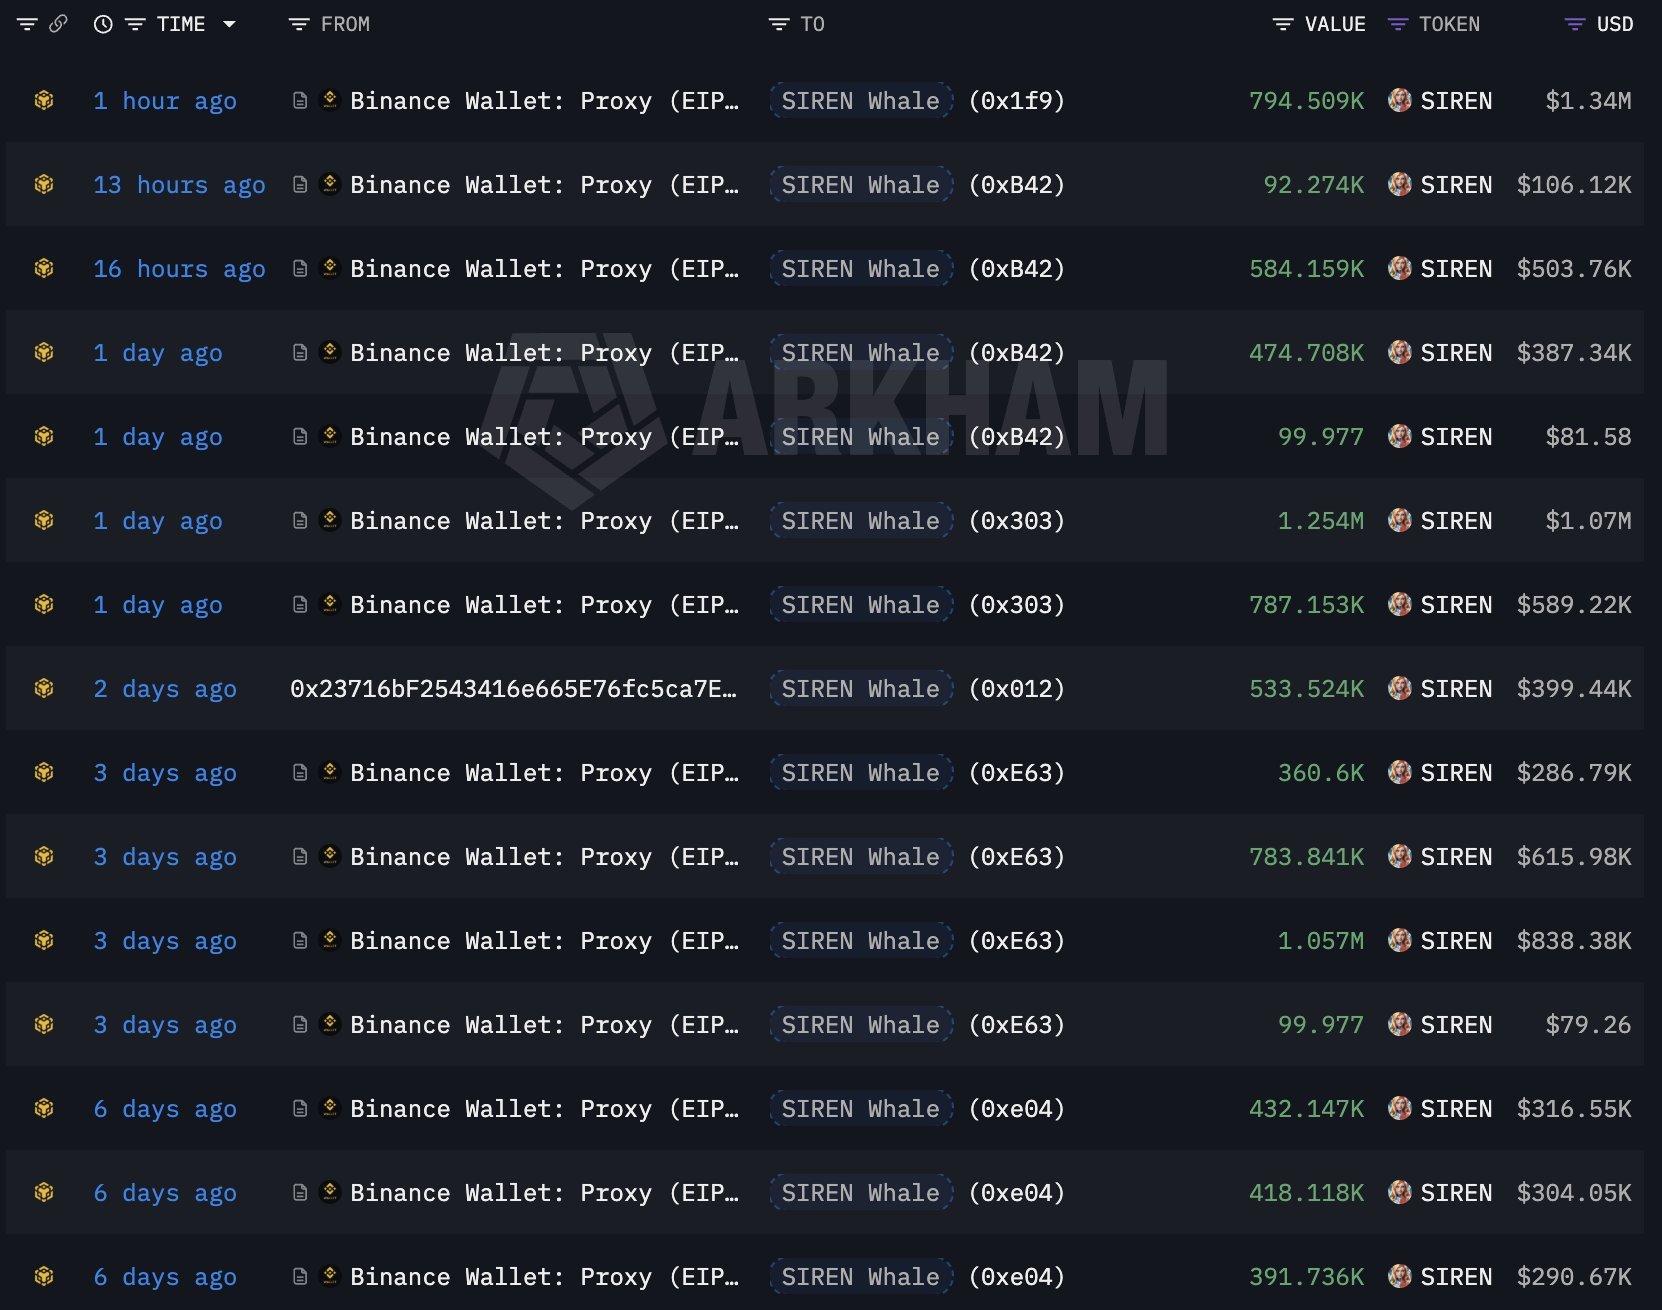The height and width of the screenshot is (1310, 1662).
Task: Open the '16 hours ago' transaction link
Action: 179,269
